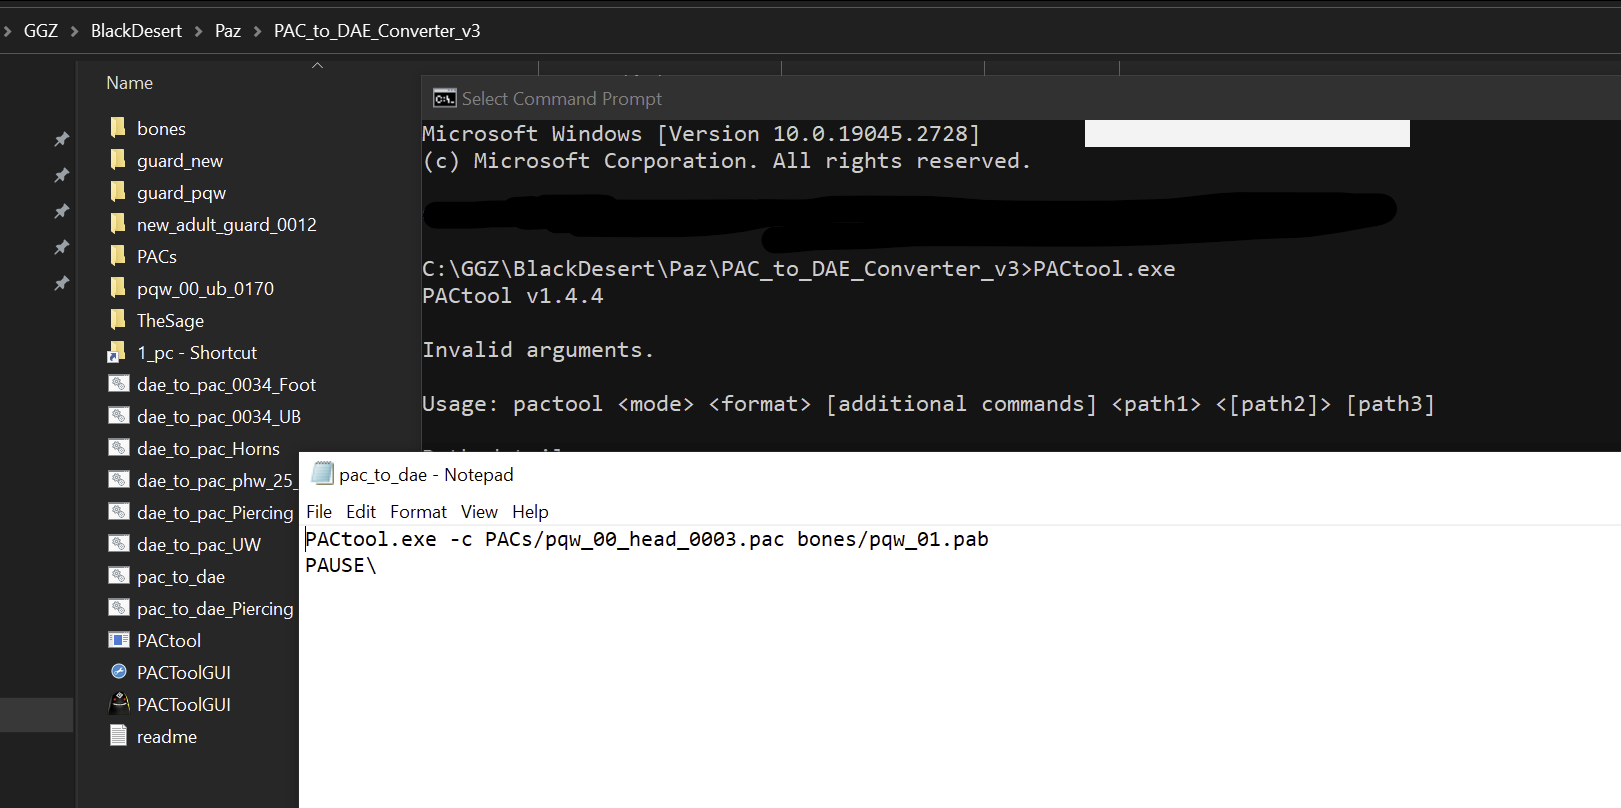Open the File menu in Notepad

(x=319, y=512)
